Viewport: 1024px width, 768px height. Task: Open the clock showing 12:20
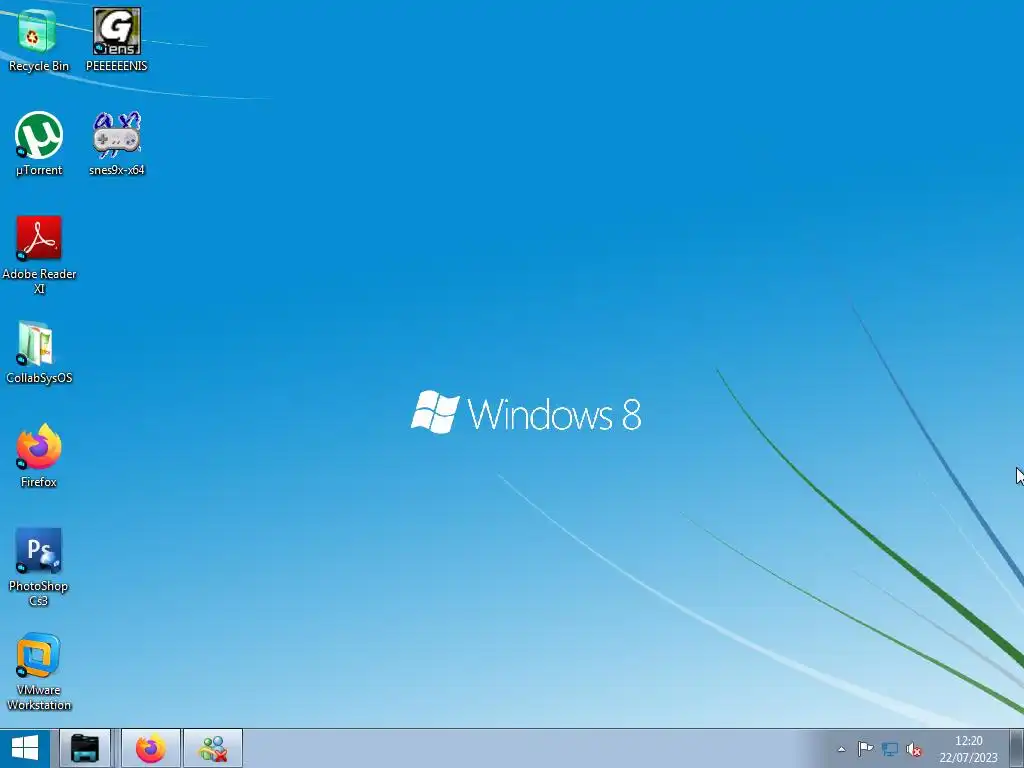pos(968,748)
